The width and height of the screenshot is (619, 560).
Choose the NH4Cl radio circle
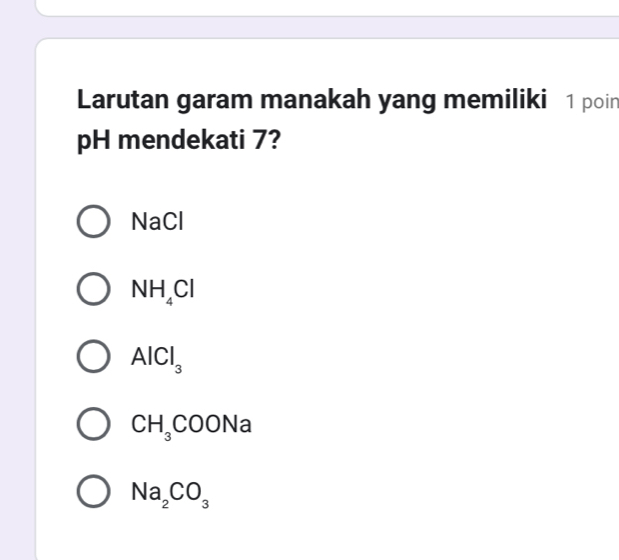click(94, 290)
